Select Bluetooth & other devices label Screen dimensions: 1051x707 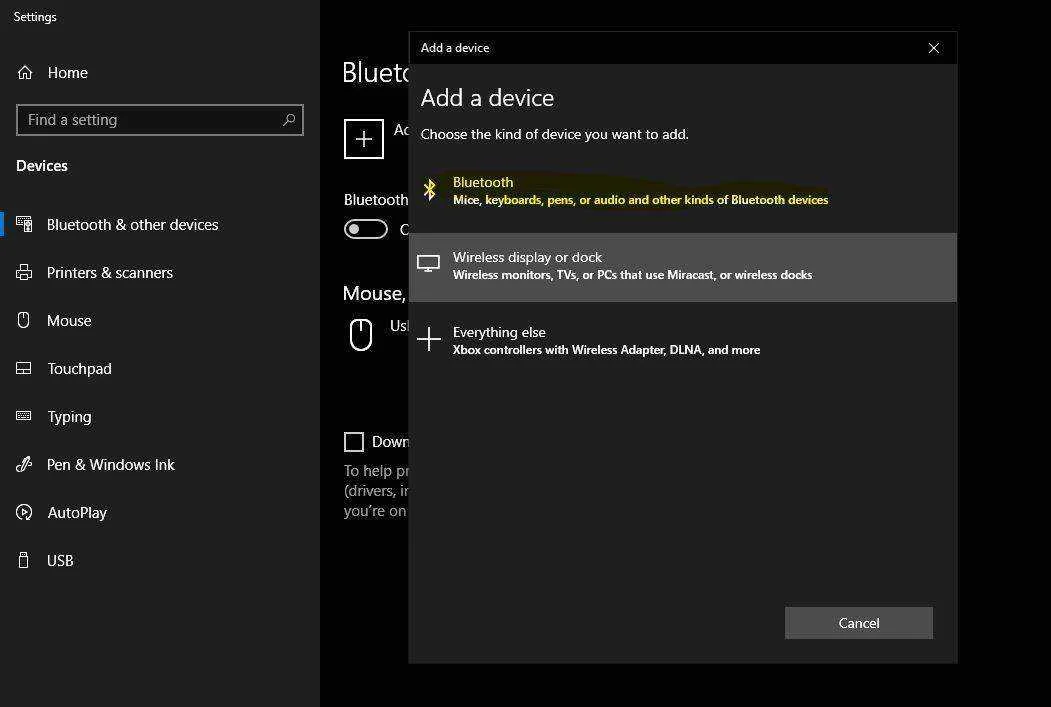tap(133, 224)
